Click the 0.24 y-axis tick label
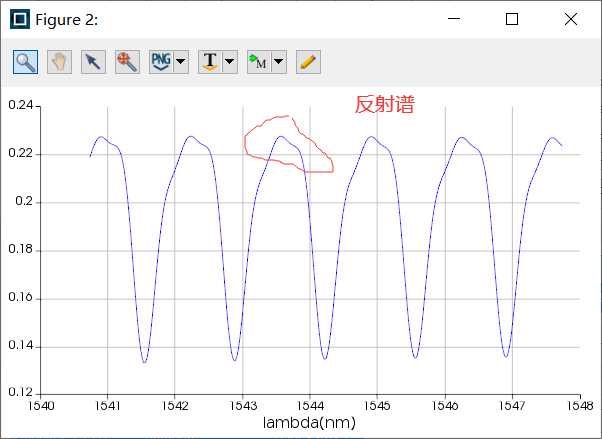The height and width of the screenshot is (439, 602). pyautogui.click(x=21, y=105)
